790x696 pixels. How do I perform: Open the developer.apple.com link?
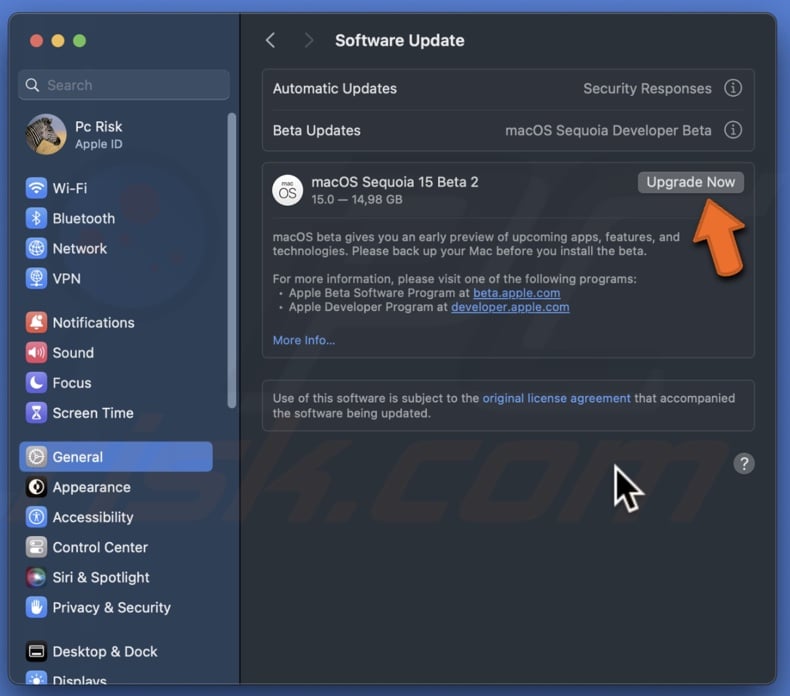pos(510,307)
